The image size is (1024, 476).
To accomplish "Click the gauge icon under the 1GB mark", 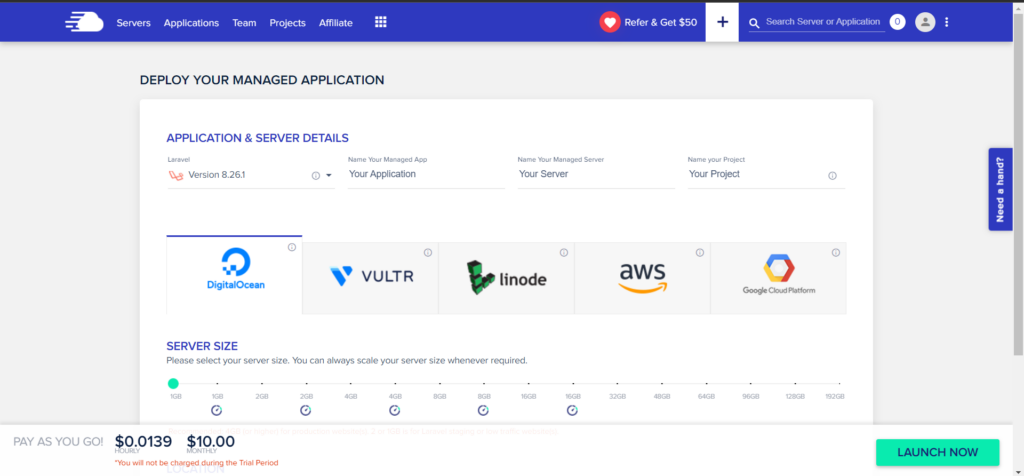I will pyautogui.click(x=217, y=410).
